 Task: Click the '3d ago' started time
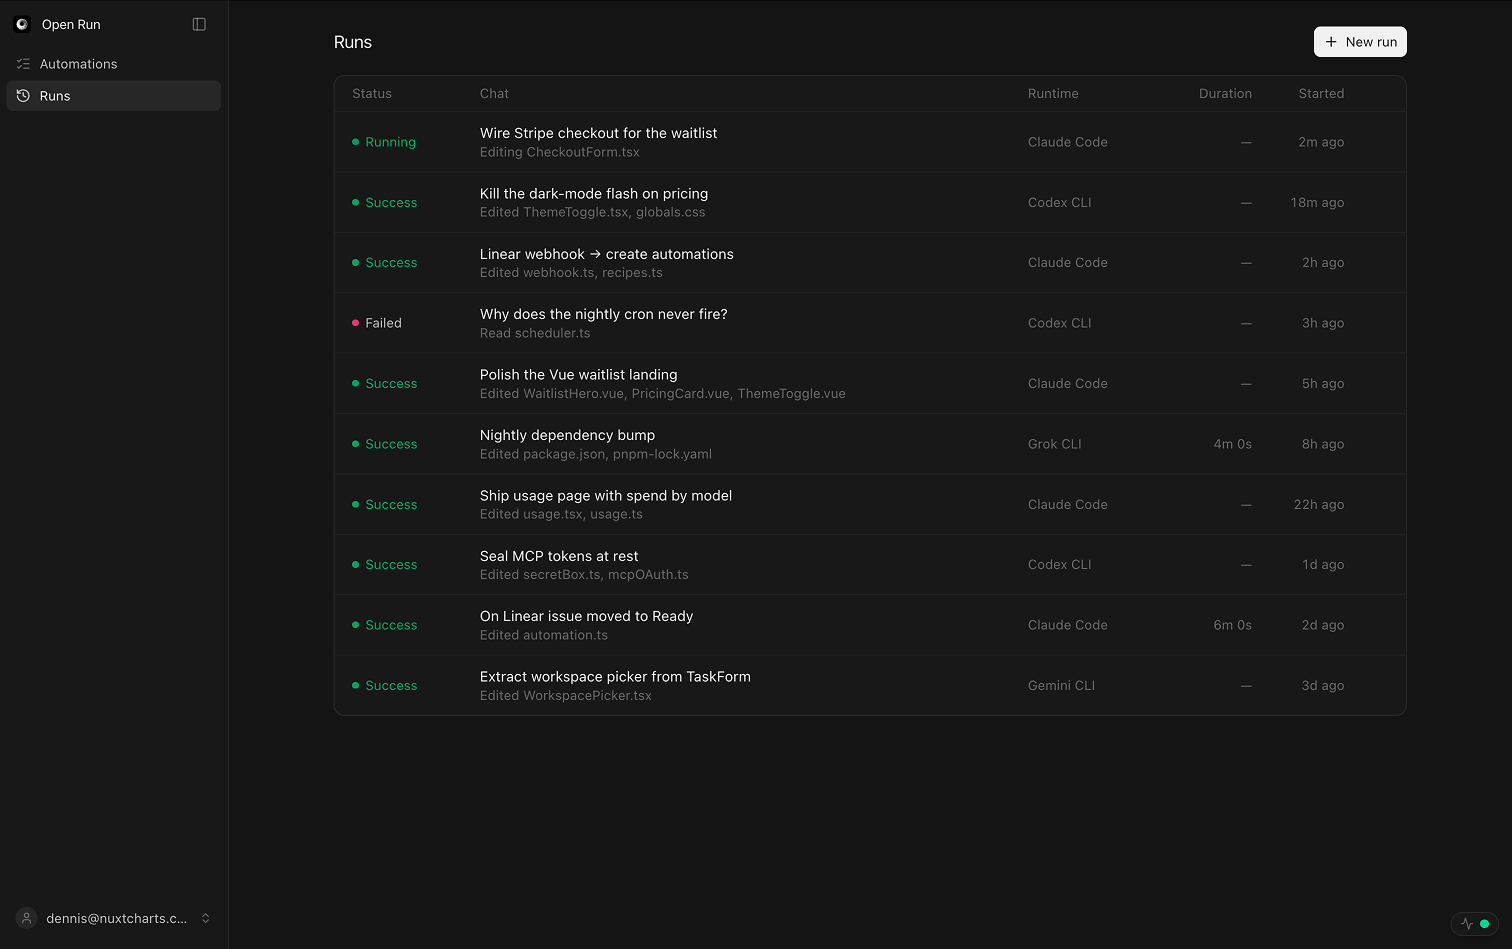pos(1322,686)
